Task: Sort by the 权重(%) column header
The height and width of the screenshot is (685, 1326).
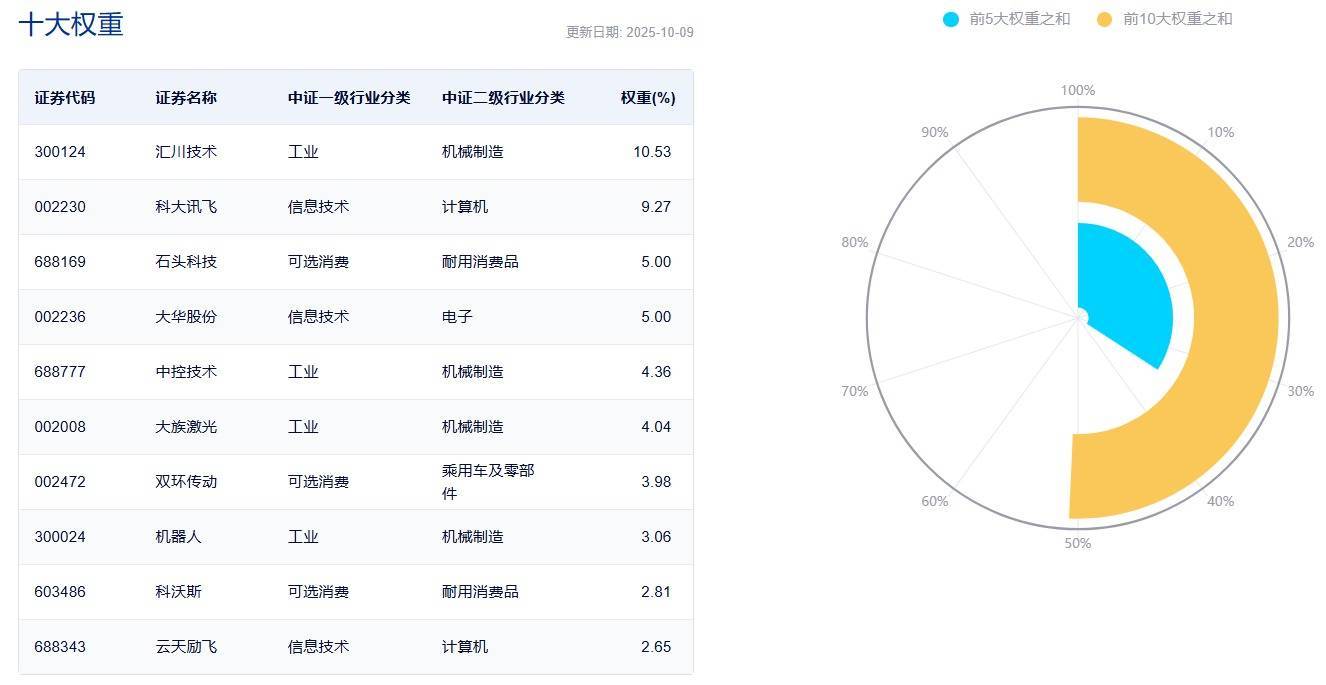Action: [647, 98]
